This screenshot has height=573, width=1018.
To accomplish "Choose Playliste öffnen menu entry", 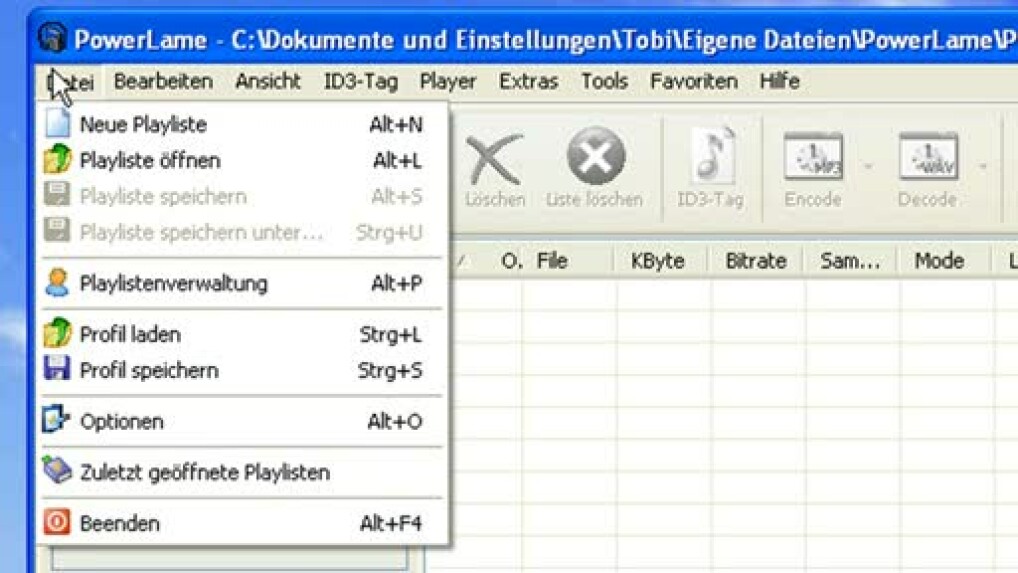I will (150, 161).
